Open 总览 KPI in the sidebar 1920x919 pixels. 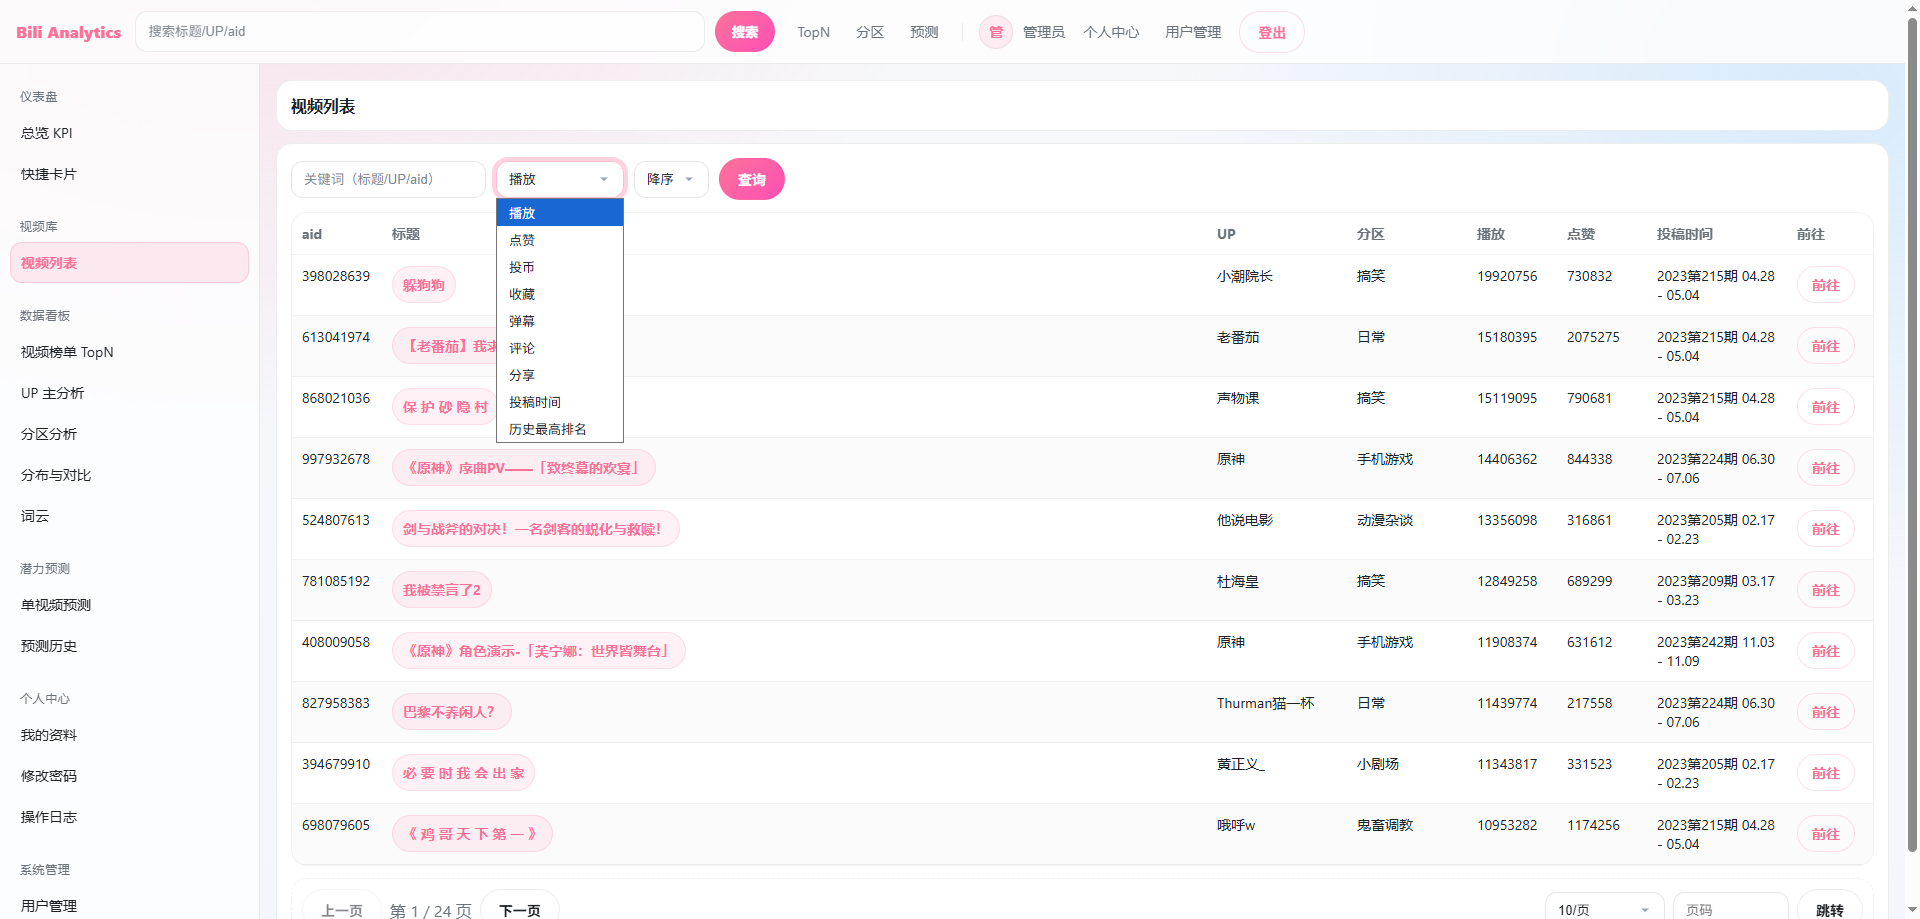[x=47, y=133]
